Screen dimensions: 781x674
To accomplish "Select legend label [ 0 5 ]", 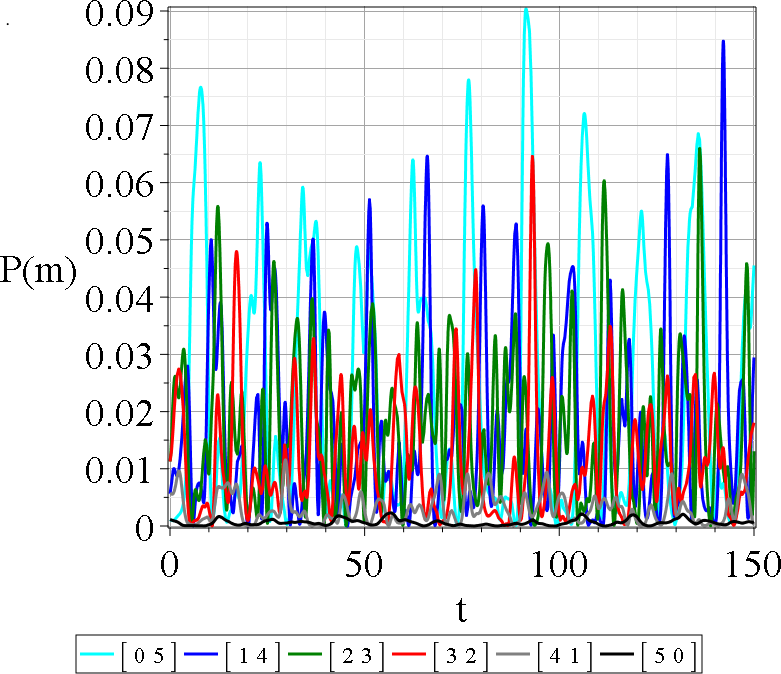I will (x=149, y=656).
